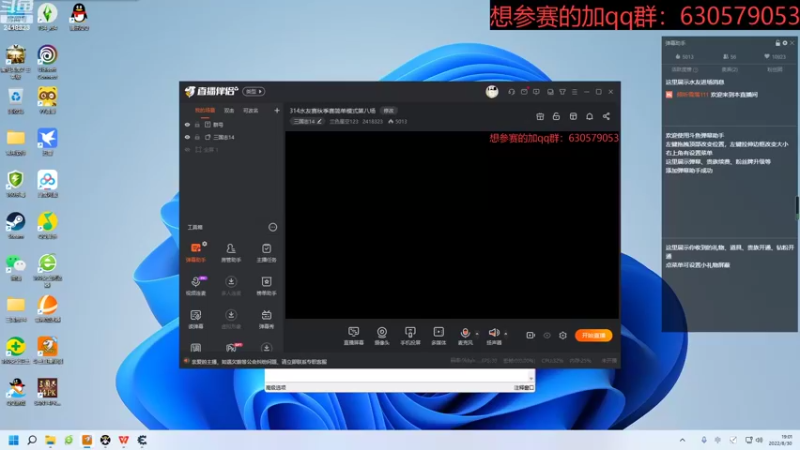
Task: Open the 房管助手 tool icon
Action: coord(231,253)
